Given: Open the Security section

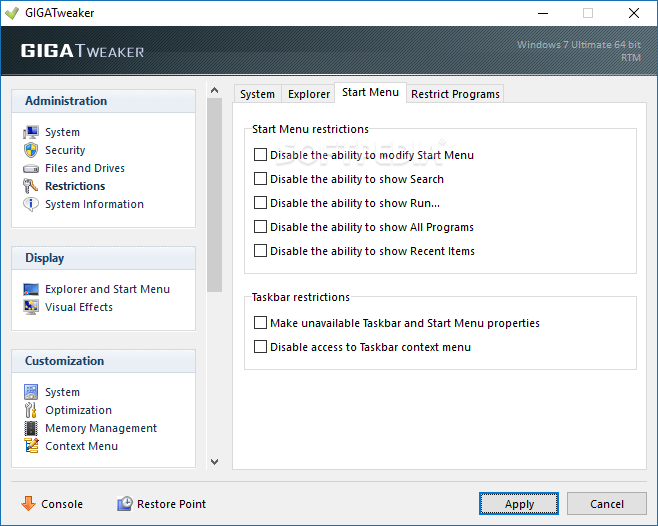Looking at the screenshot, I should 65,150.
